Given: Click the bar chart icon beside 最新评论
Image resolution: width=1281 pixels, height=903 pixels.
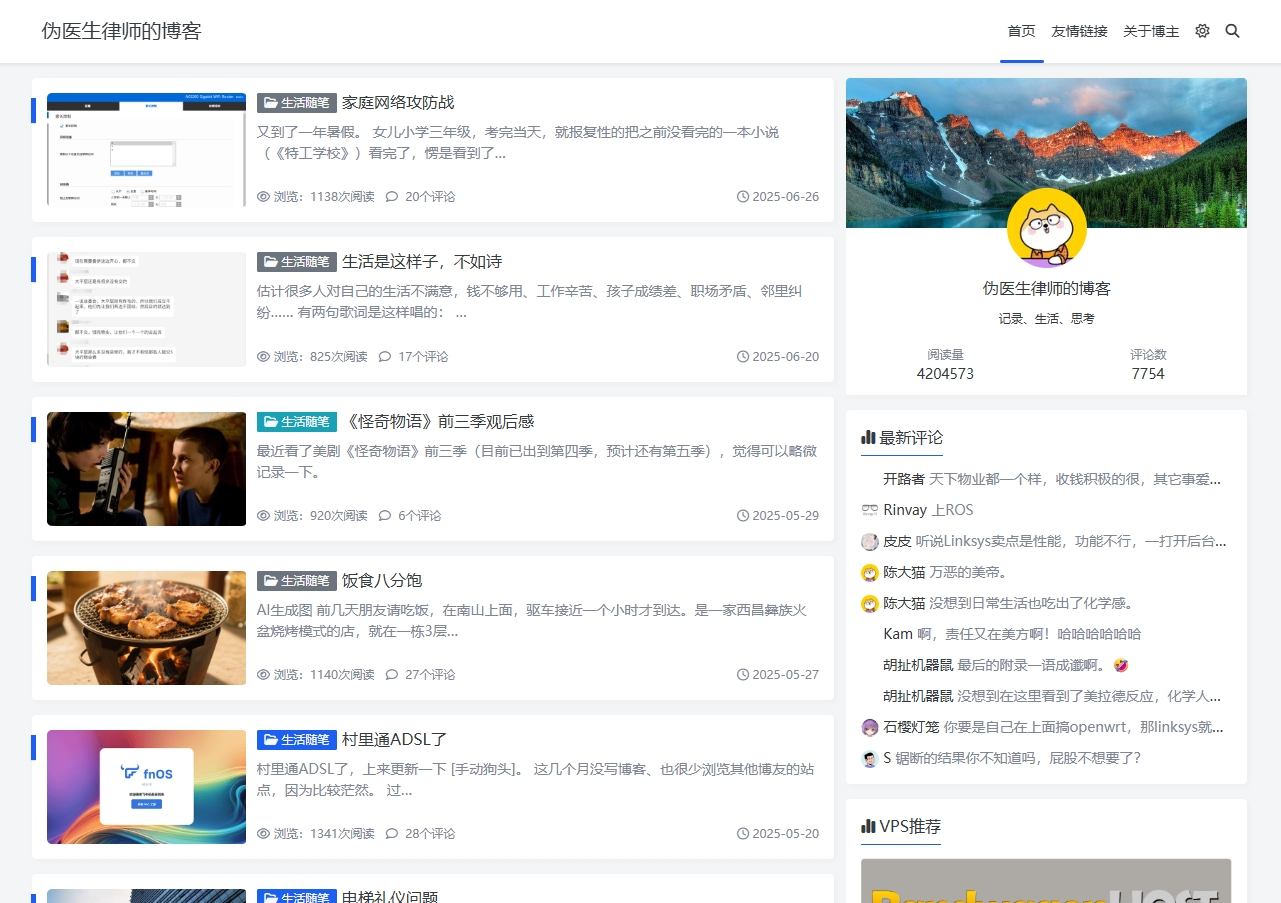Looking at the screenshot, I should tap(866, 436).
